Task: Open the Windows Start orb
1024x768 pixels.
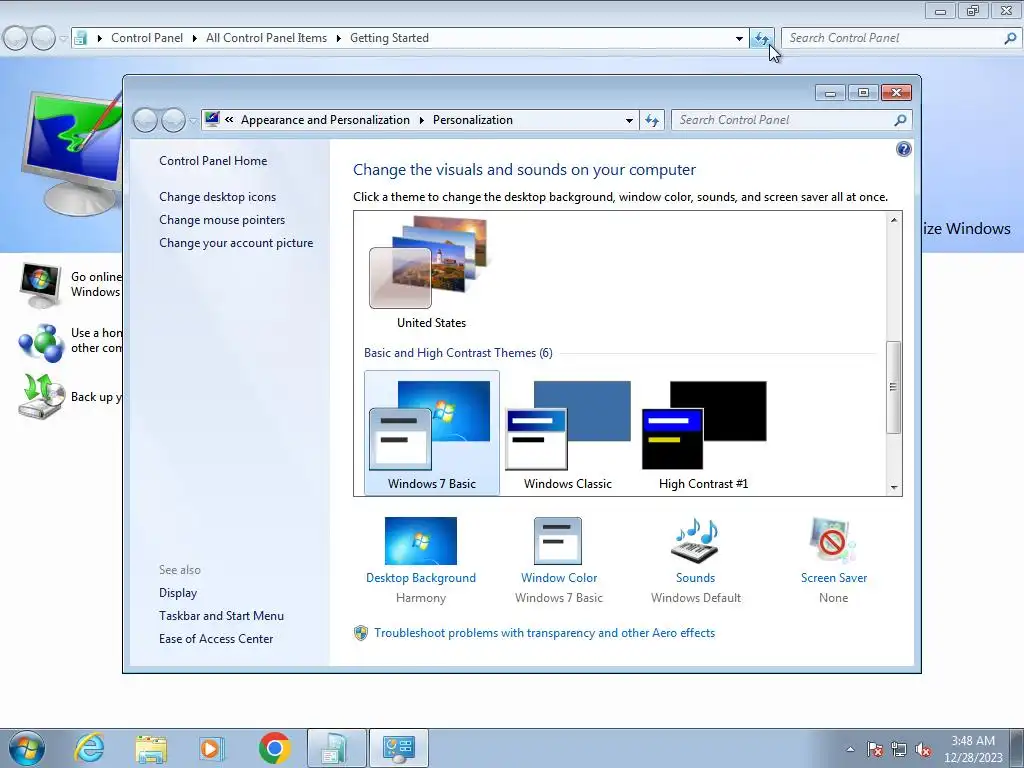Action: coord(27,748)
